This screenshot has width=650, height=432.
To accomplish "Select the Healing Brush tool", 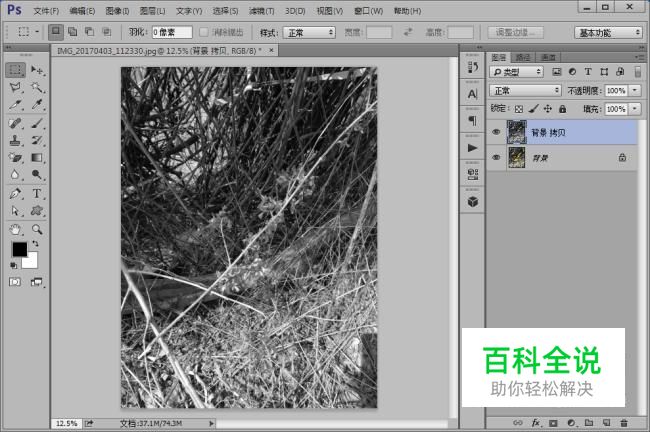I will 15,123.
